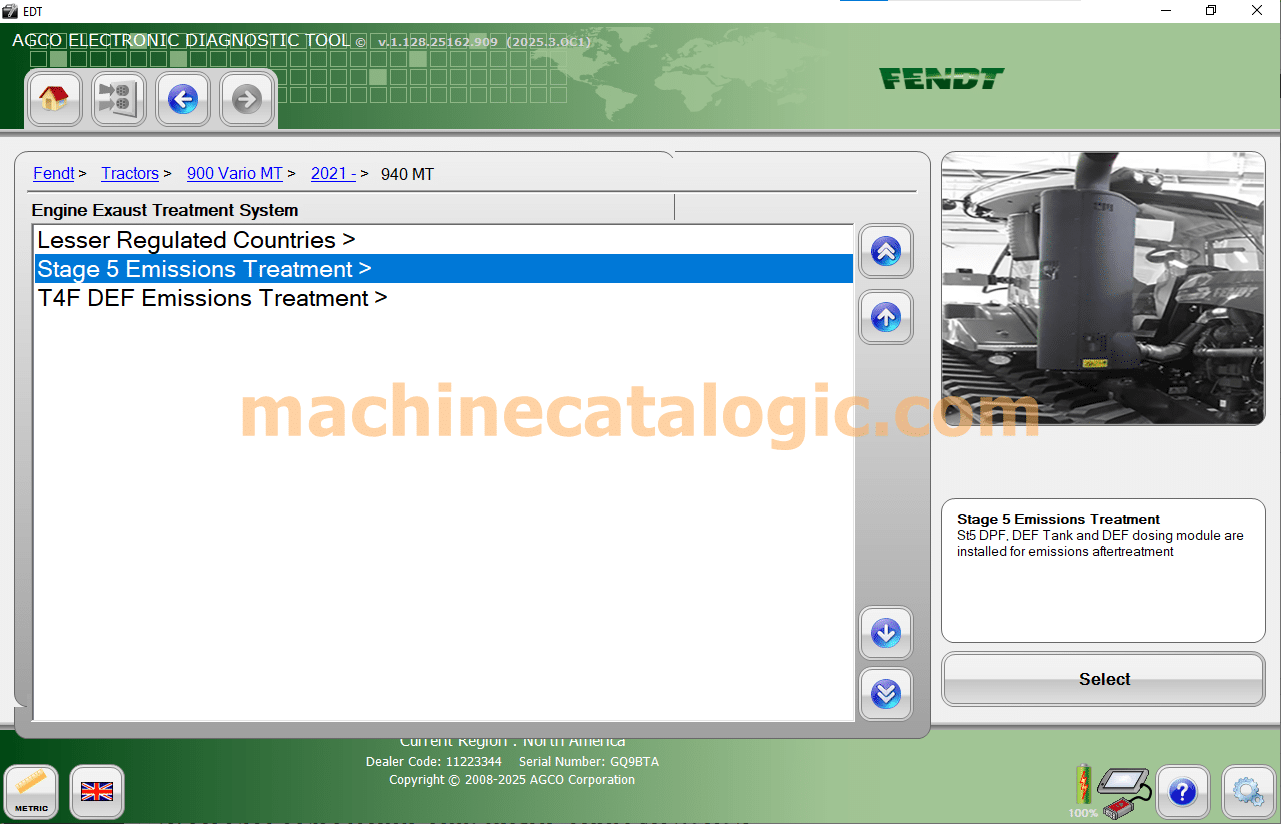Click the Engine Exaust Treatment System heading
Viewport: 1281px width, 824px height.
click(165, 210)
